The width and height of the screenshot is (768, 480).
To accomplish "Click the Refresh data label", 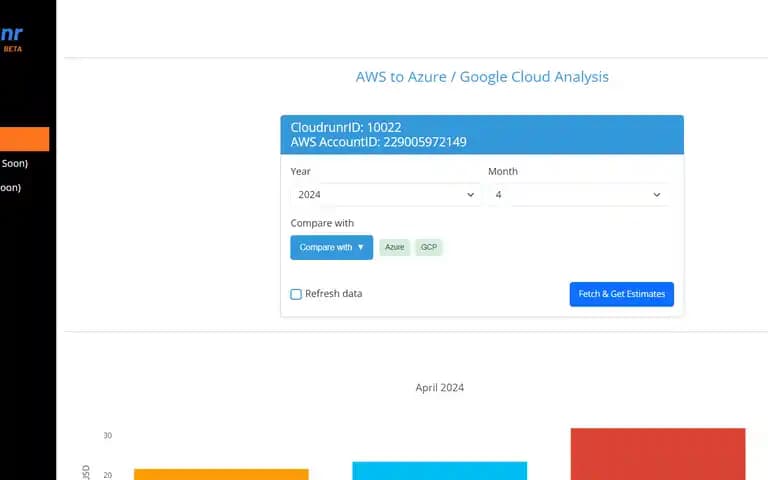I will (334, 293).
